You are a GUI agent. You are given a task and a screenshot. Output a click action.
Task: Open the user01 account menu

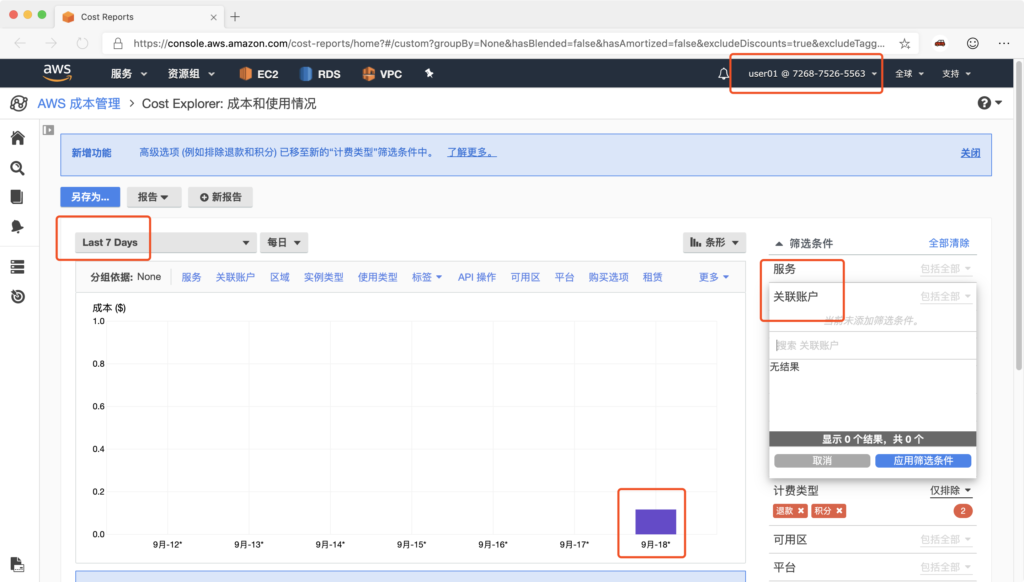click(x=812, y=74)
